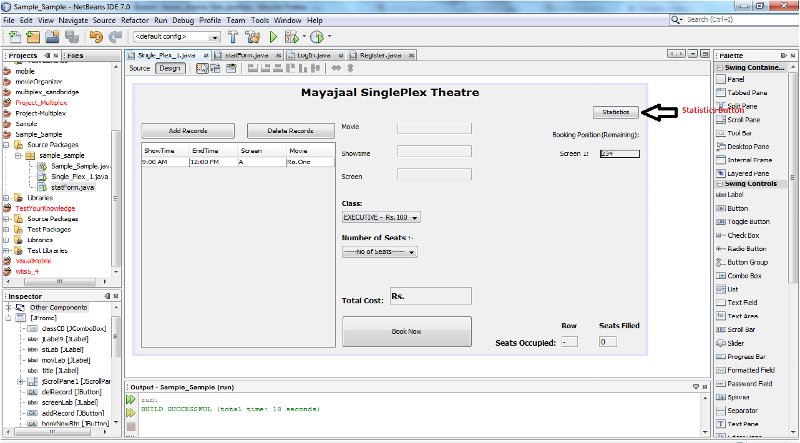
Task: Select Slider component in Palette
Action: click(x=736, y=343)
